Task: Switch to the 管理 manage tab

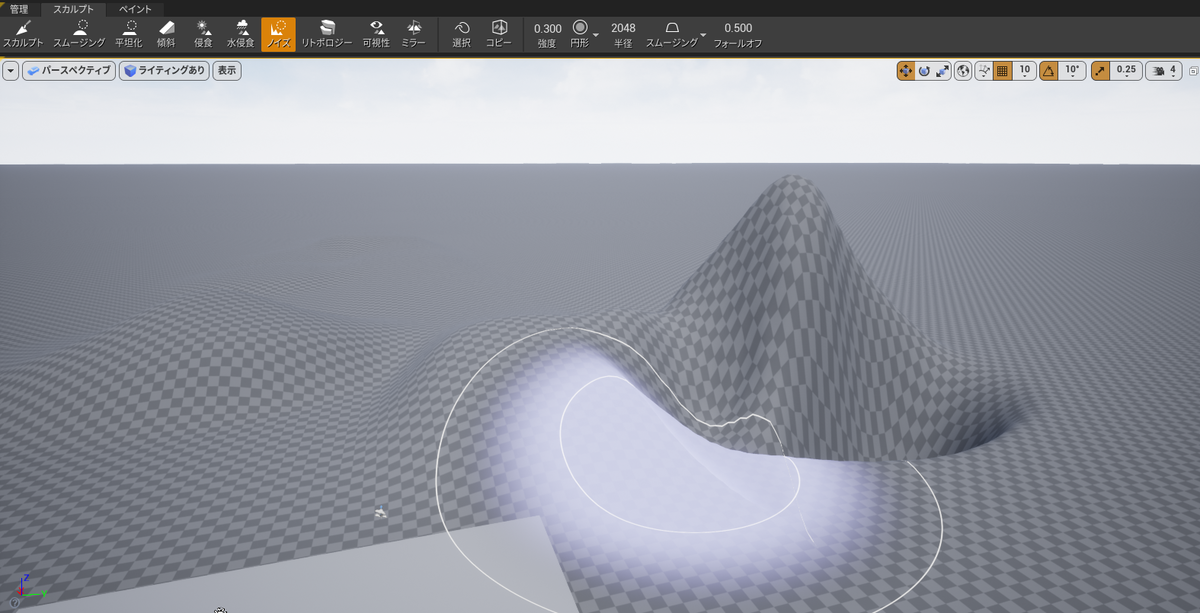Action: coord(19,8)
